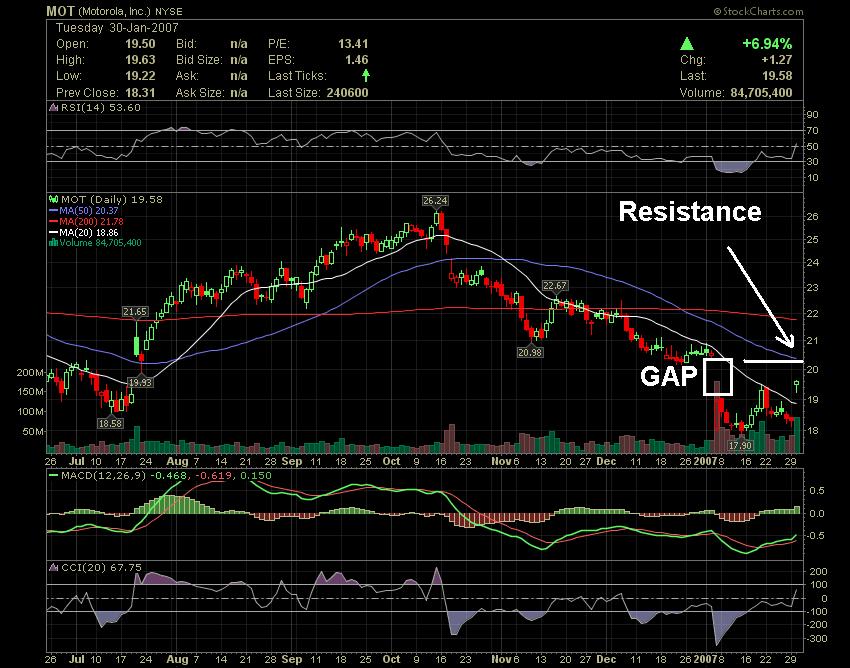This screenshot has width=850, height=668.
Task: Click the small icon before RSI(14) label
Action: coord(53,107)
